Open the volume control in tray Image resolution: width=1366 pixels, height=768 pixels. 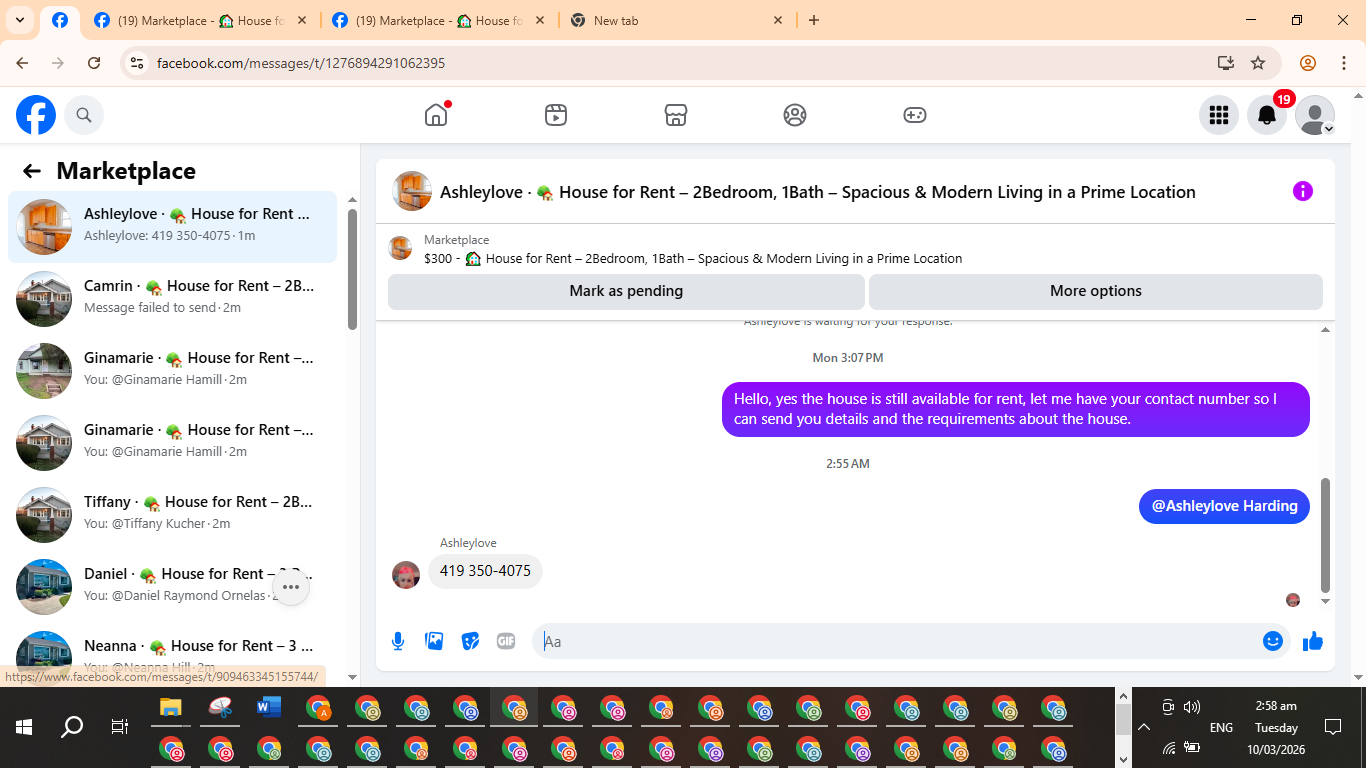[1192, 707]
